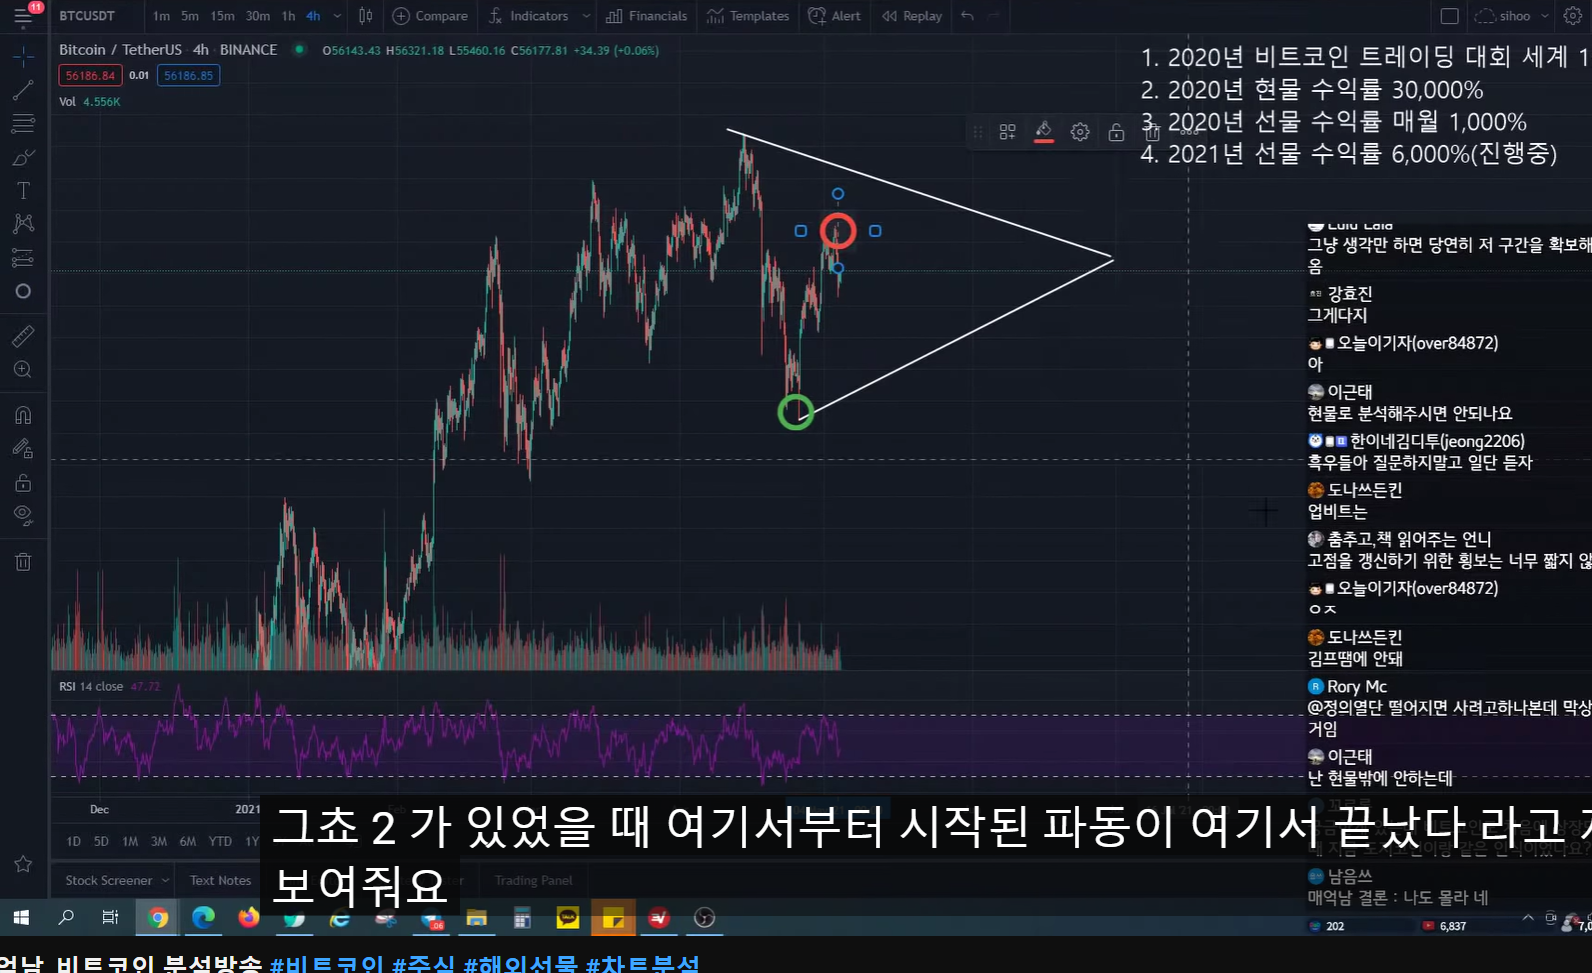Viewport: 1592px width, 973px height.
Task: Open the Alert clock tool
Action: coord(834,16)
